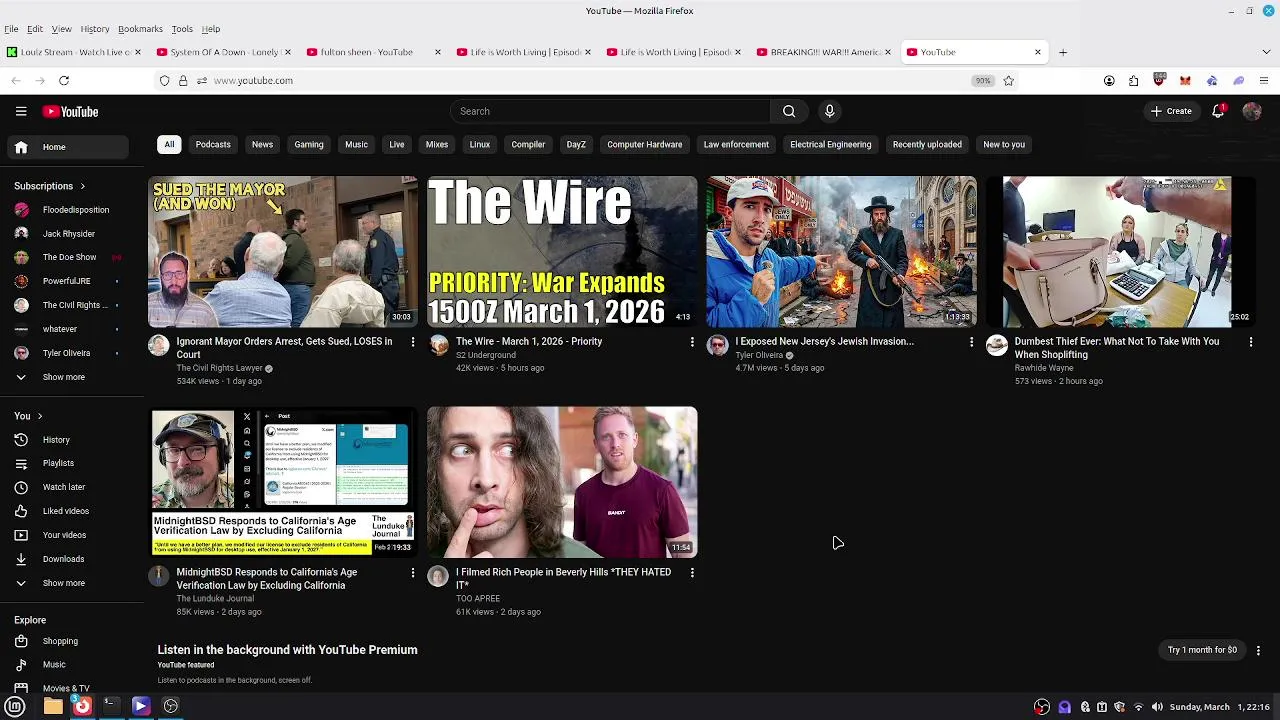The width and height of the screenshot is (1280, 720).
Task: Open the account avatar menu
Action: tap(1251, 111)
